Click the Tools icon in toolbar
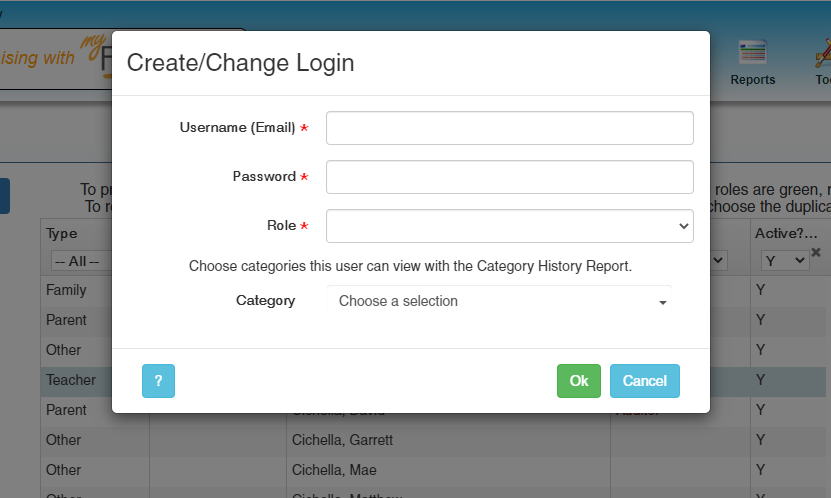This screenshot has height=498, width=831. 822,60
